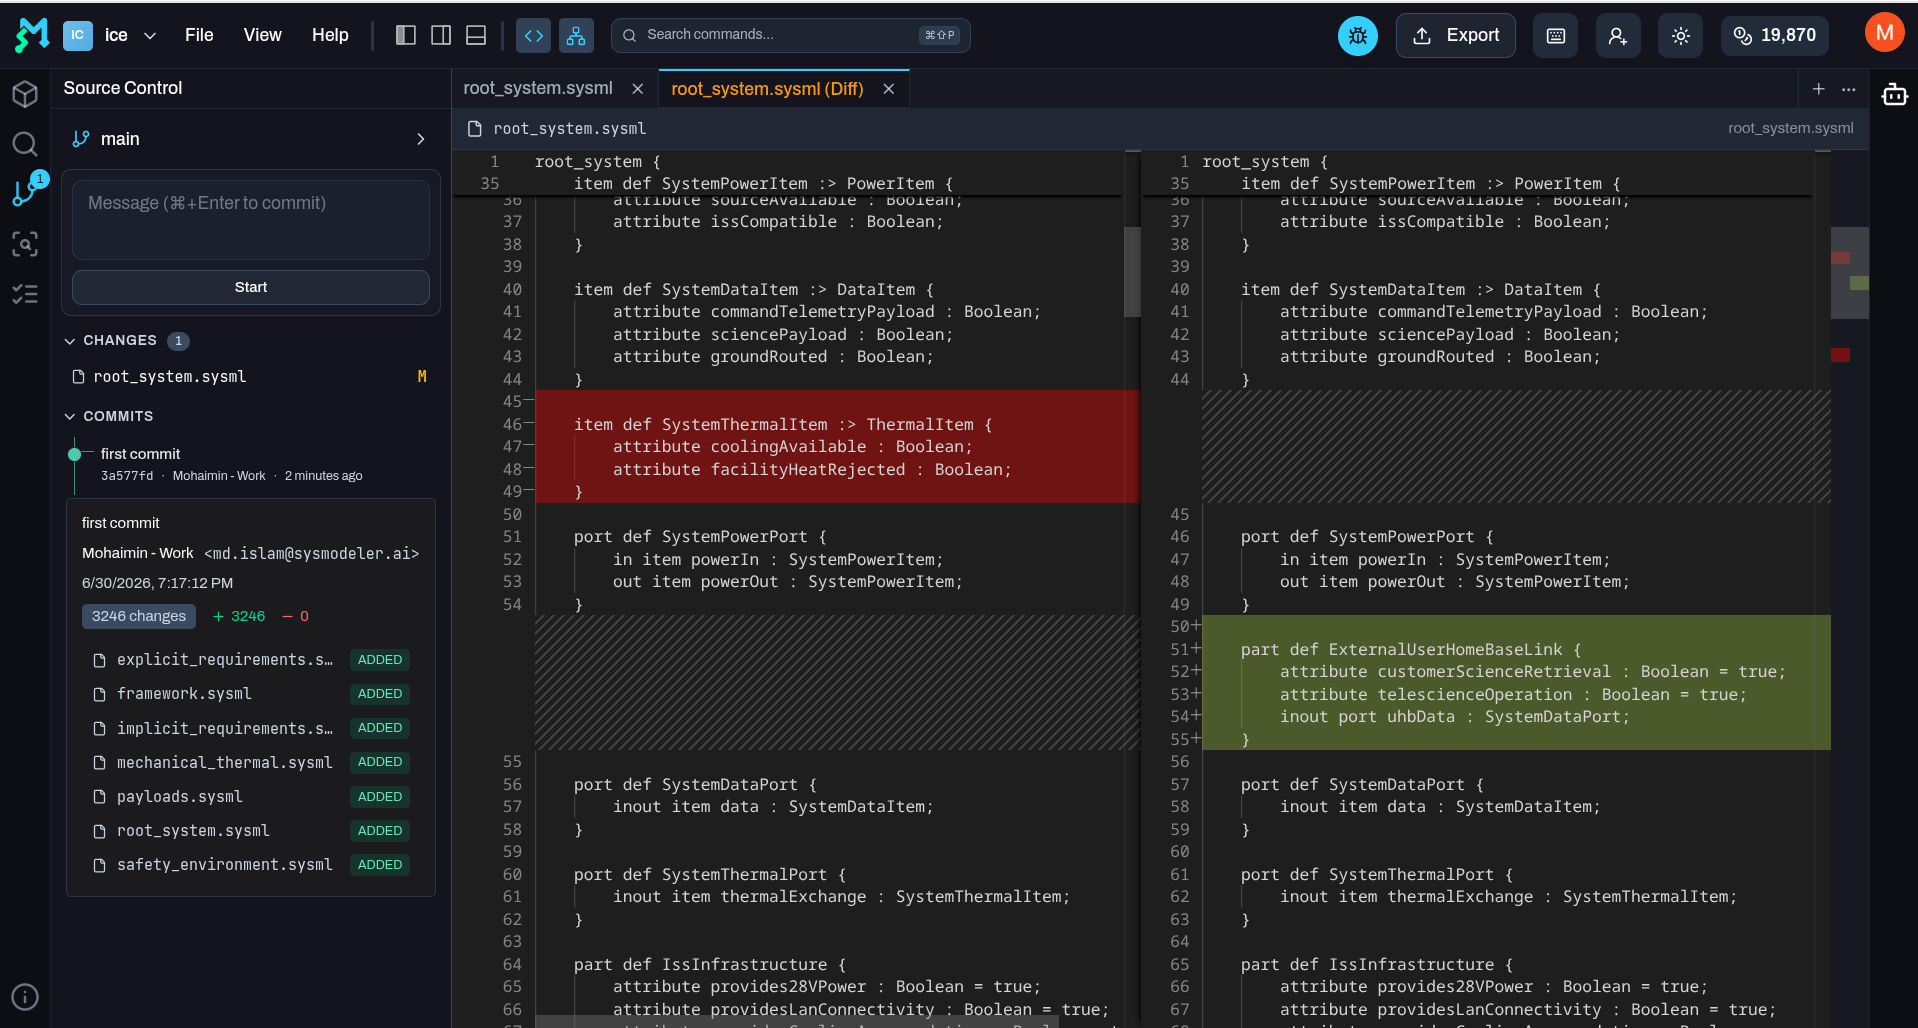
Task: Open the user avatar M menu
Action: pyautogui.click(x=1885, y=32)
